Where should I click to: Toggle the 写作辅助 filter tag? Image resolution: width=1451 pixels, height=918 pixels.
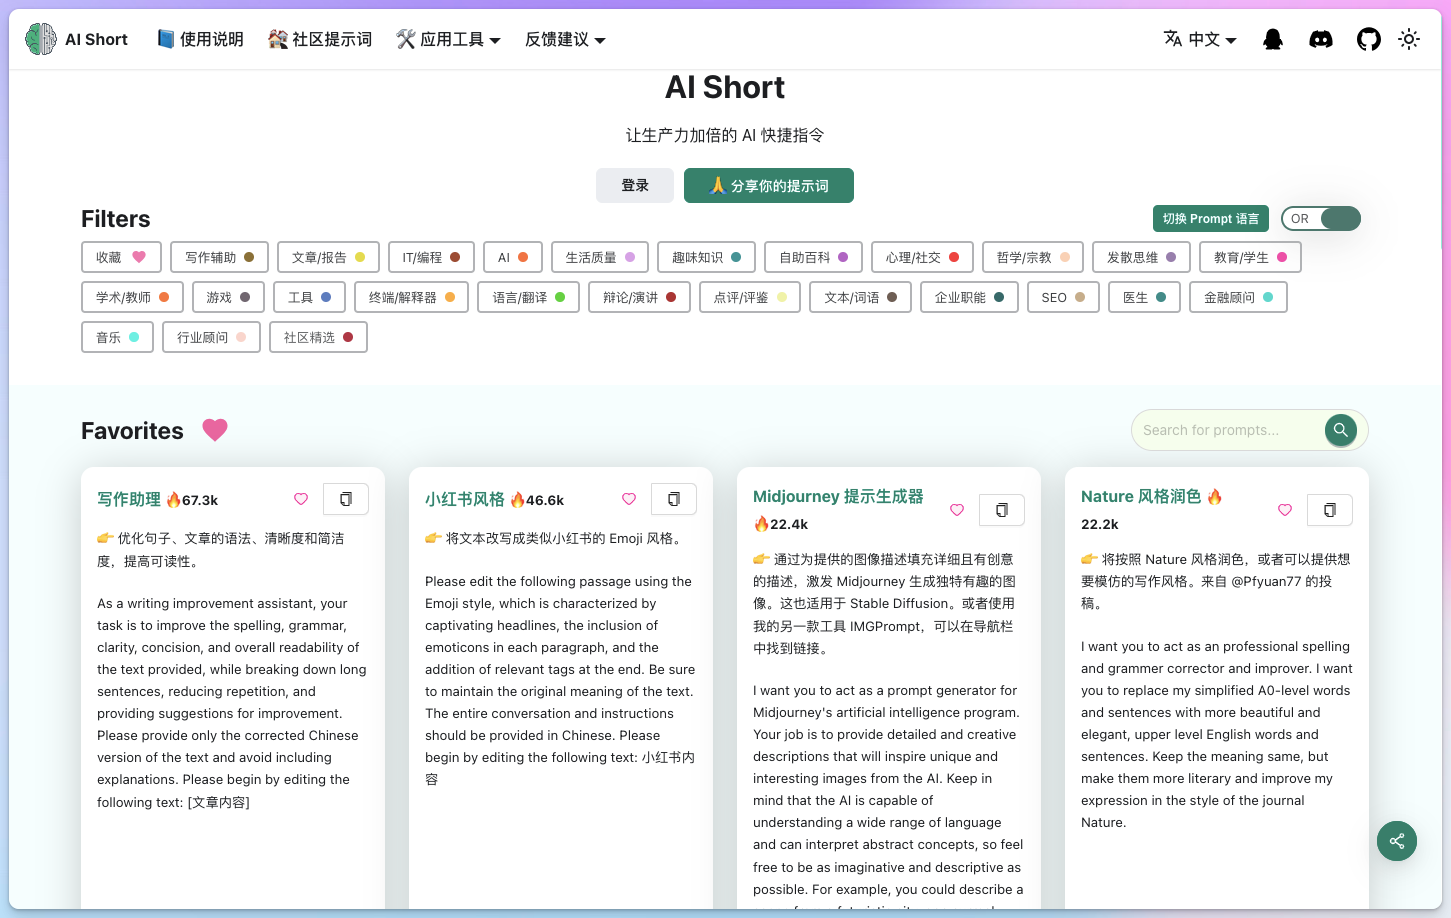coord(219,257)
